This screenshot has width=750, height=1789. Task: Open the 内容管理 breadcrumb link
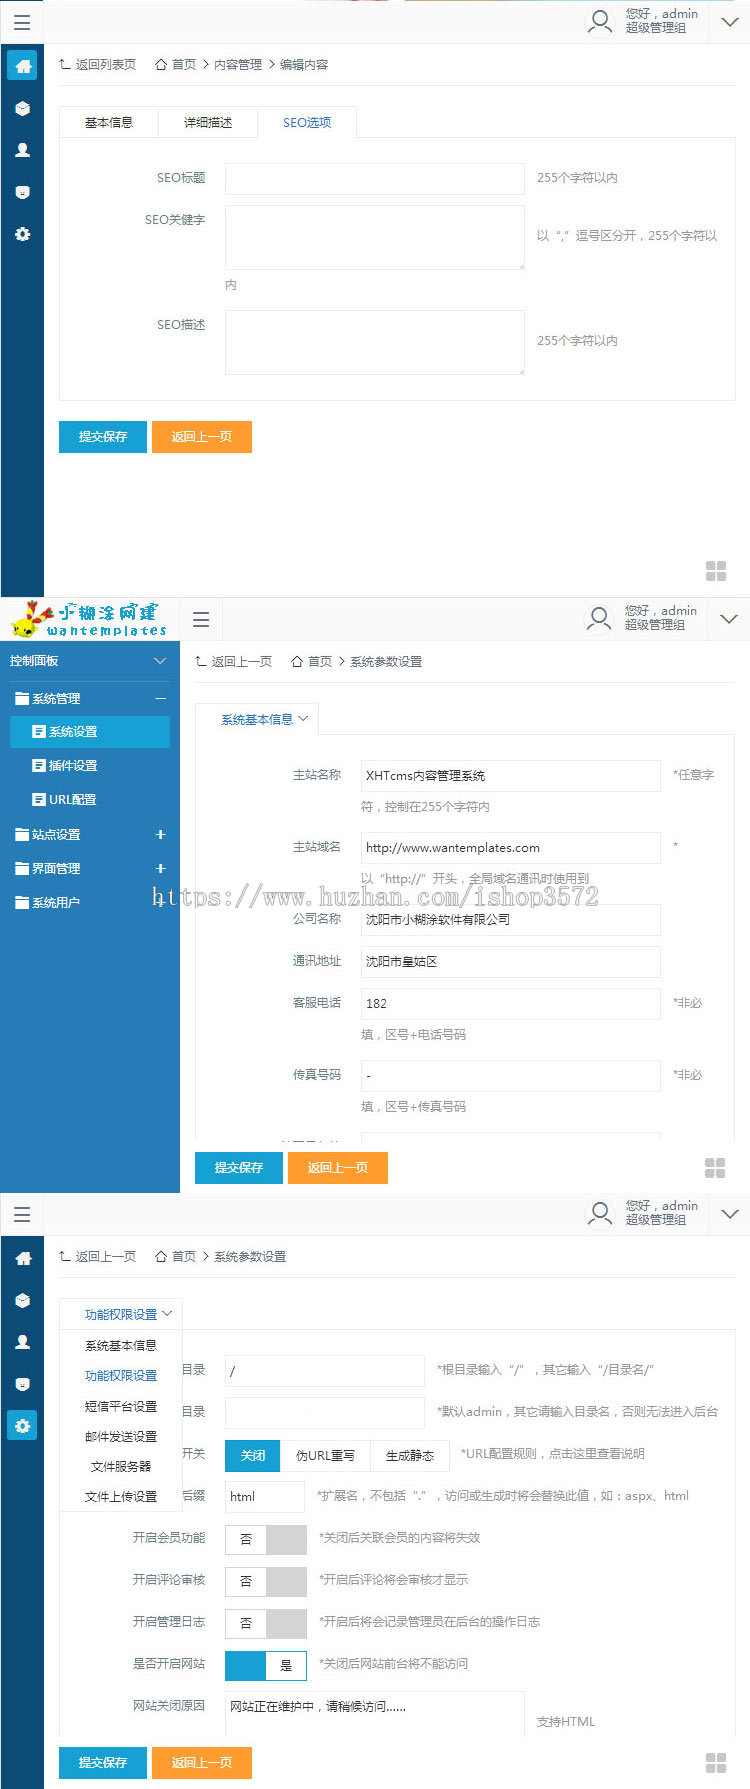tap(238, 64)
